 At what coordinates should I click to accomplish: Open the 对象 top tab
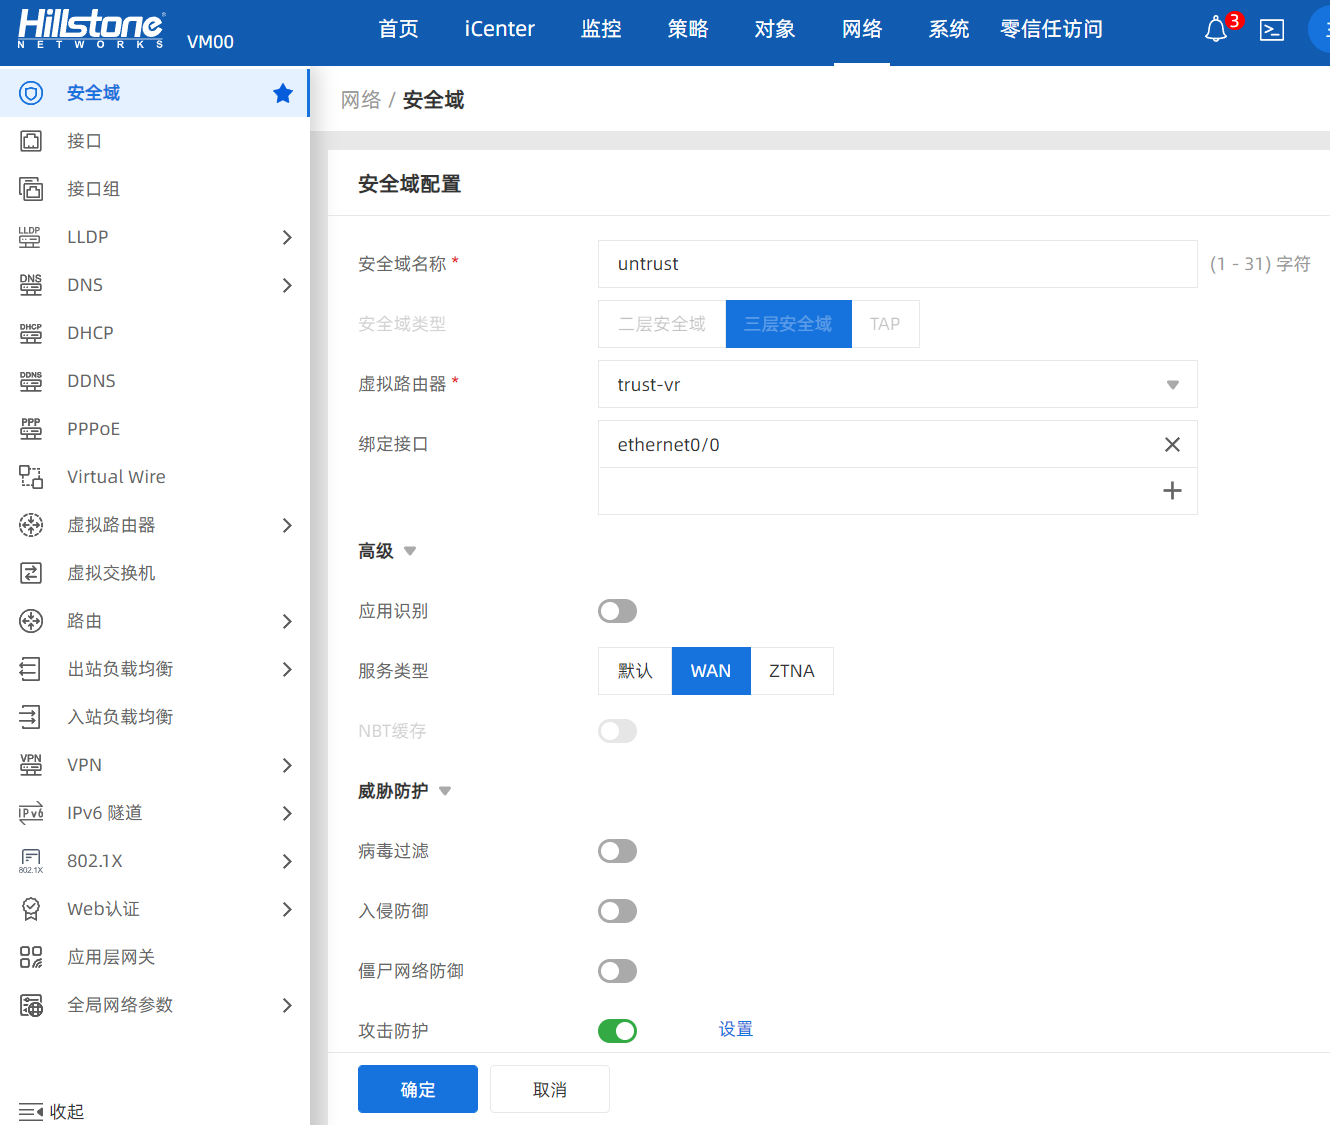[x=775, y=29]
